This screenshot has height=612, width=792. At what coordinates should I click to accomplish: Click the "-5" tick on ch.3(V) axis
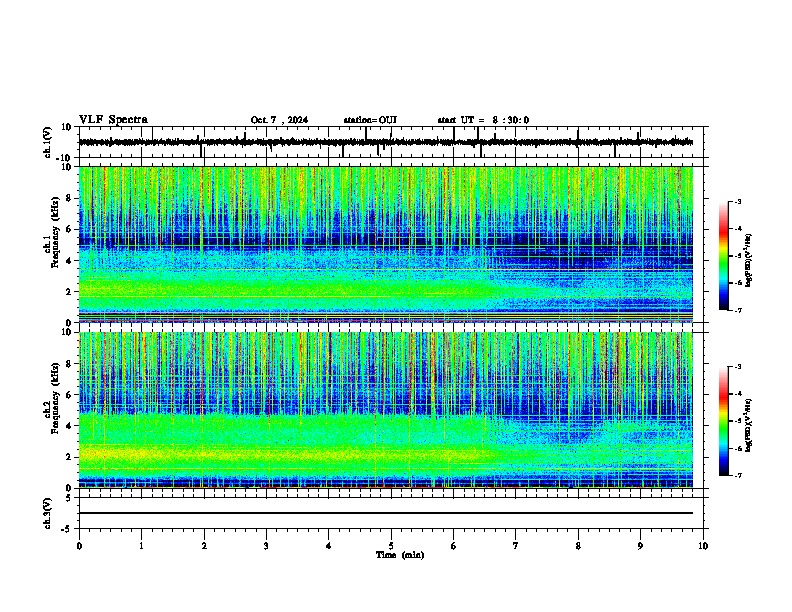67,529
